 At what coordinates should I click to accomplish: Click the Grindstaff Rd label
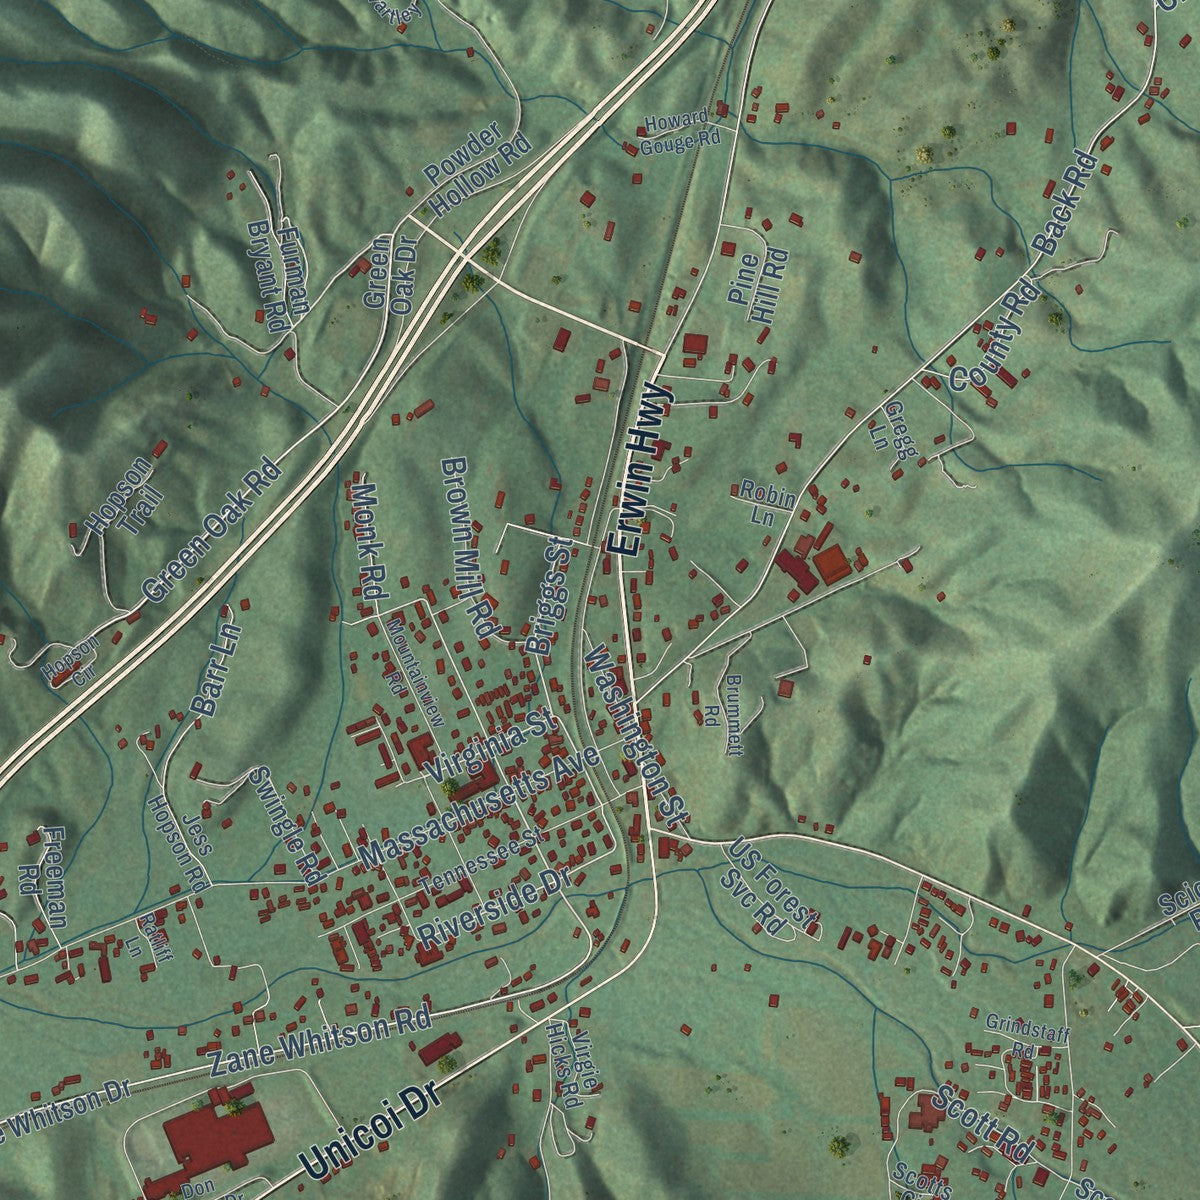tap(1026, 1037)
